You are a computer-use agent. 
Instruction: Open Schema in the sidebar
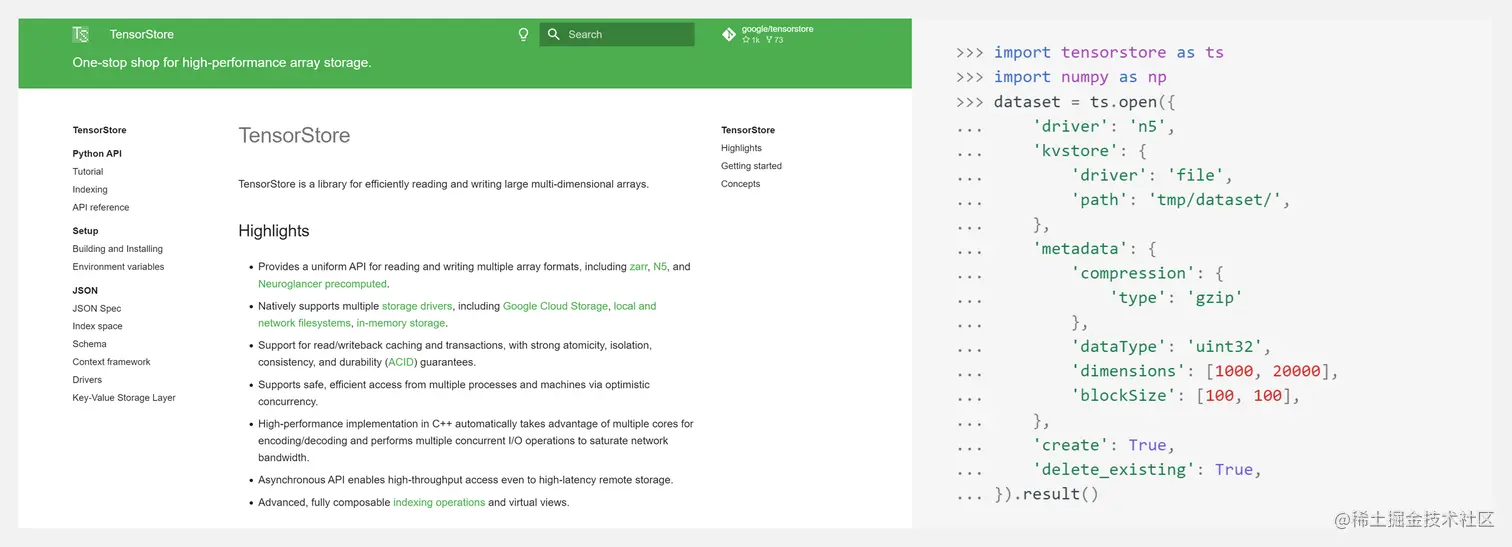click(90, 344)
